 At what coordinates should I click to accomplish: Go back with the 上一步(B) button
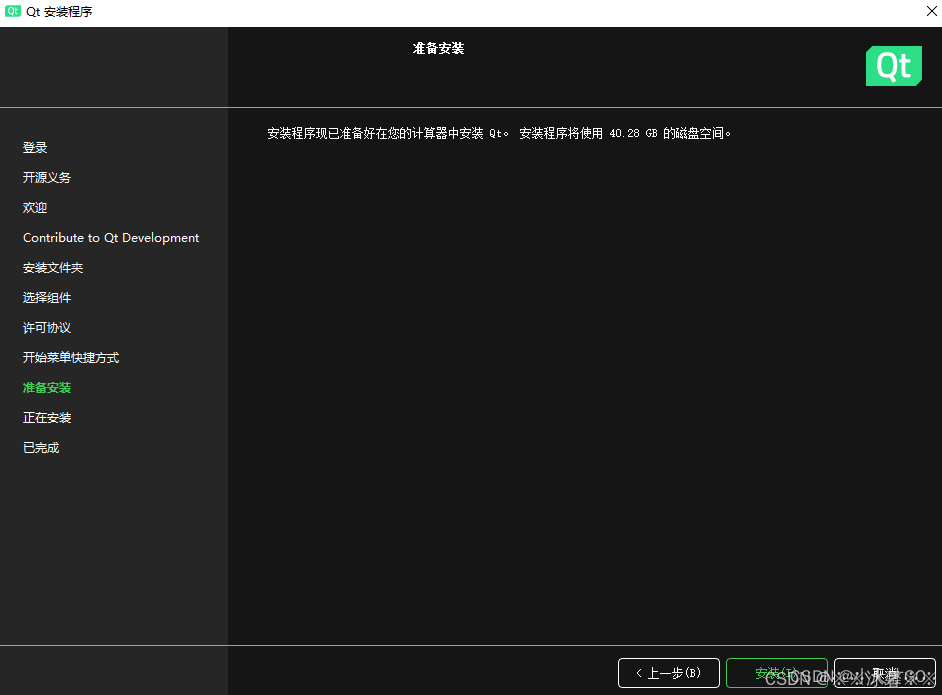[x=669, y=673]
